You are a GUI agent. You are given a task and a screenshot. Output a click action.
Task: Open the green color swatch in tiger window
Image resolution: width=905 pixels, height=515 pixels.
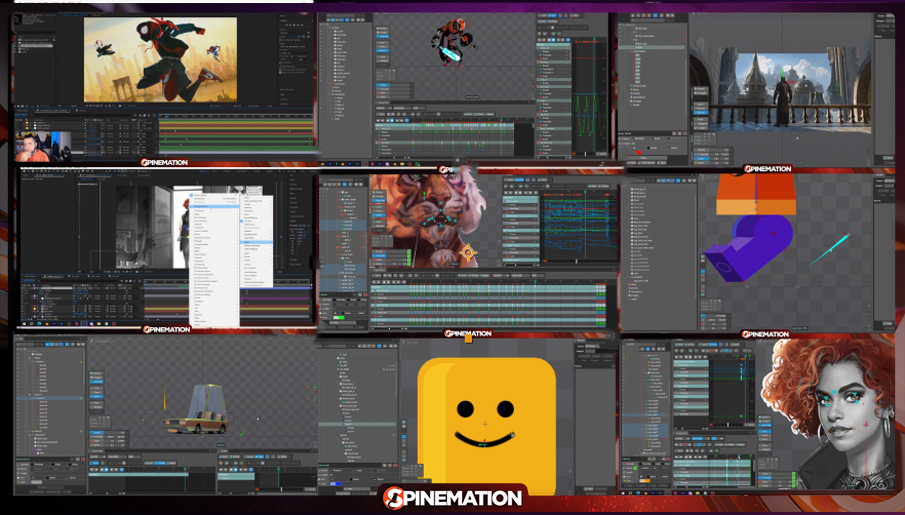point(339,318)
